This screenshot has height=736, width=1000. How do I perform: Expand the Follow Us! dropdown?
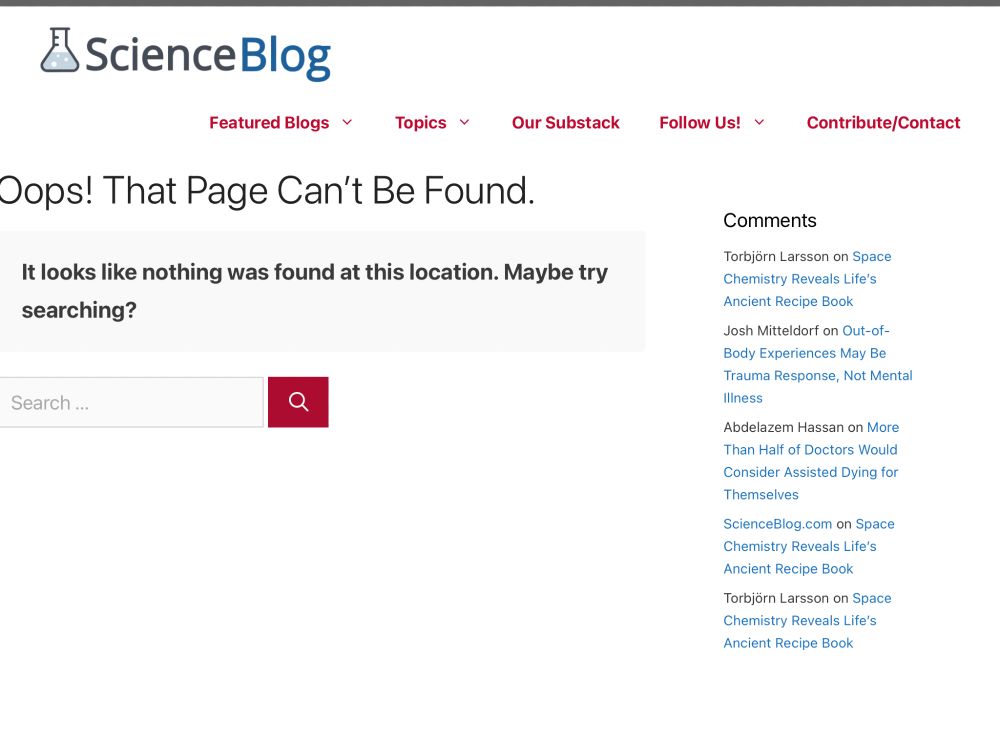click(x=760, y=122)
